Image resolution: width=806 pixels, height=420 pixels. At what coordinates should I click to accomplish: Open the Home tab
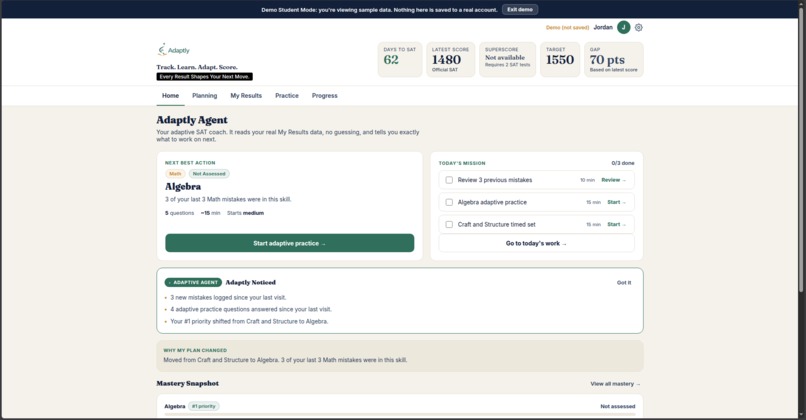[171, 96]
